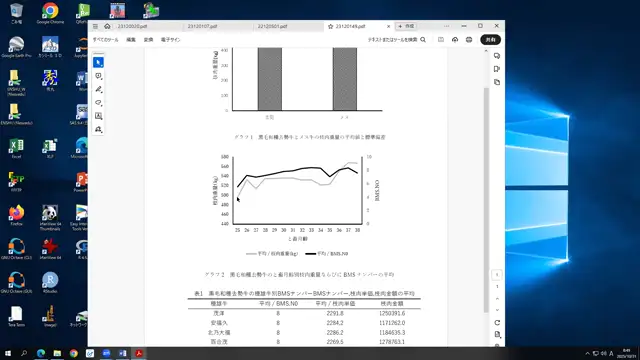Open Tera Term desktop shortcut
This screenshot has width=640, height=360.
pos(16,316)
